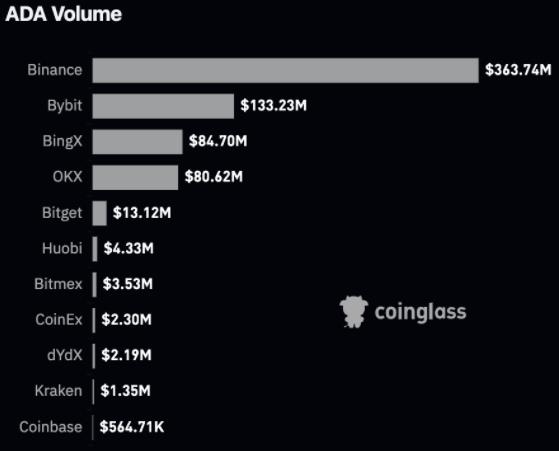
Task: Click the CoinEx exchange label
Action: point(59,319)
